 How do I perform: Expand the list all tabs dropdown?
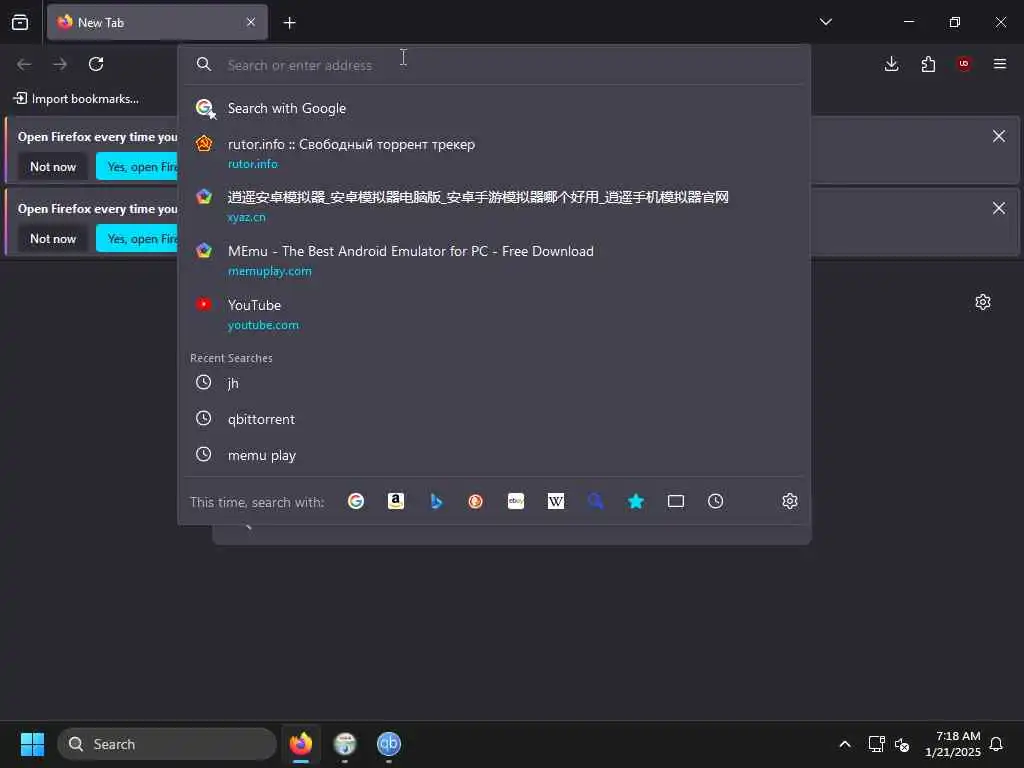tap(826, 22)
